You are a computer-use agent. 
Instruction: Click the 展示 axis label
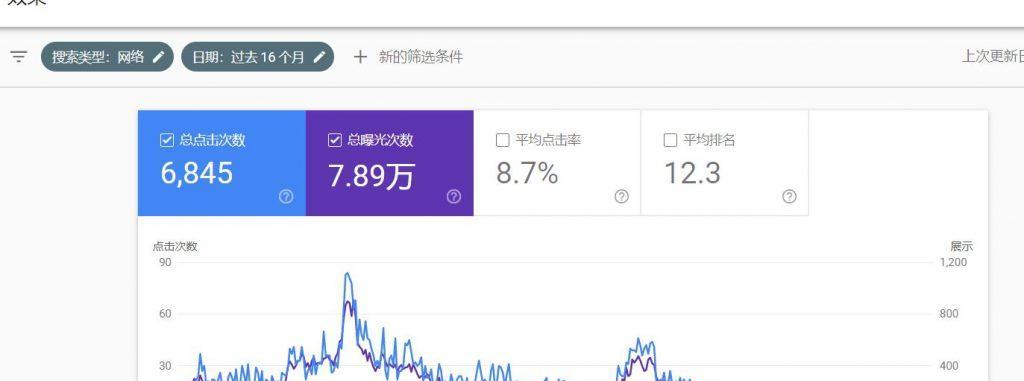961,246
